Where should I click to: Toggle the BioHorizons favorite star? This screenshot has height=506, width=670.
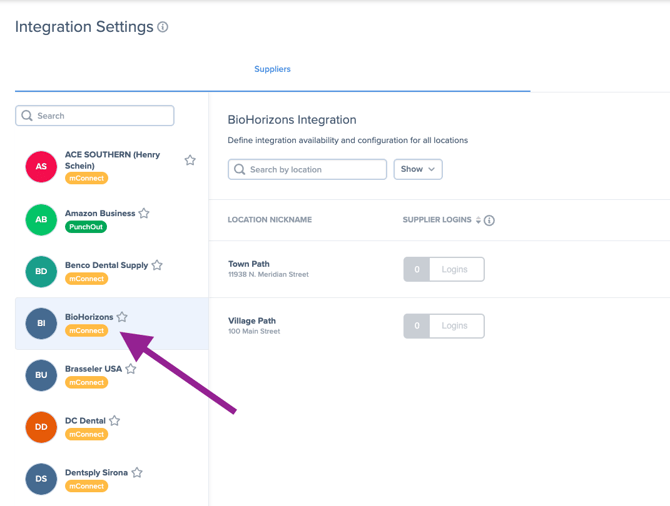(x=122, y=317)
